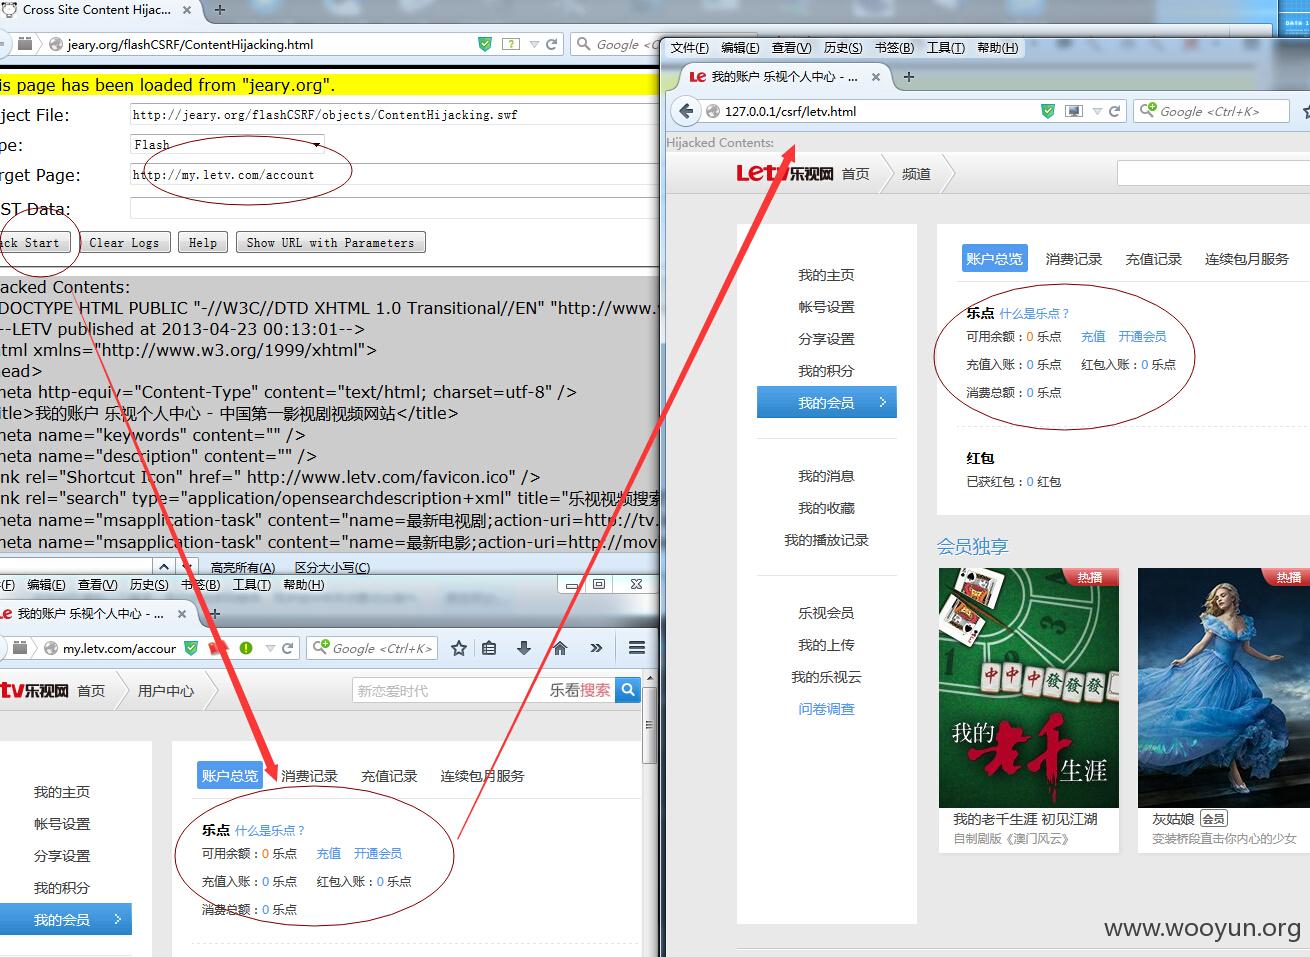Click the Clear Logs button

tap(124, 243)
